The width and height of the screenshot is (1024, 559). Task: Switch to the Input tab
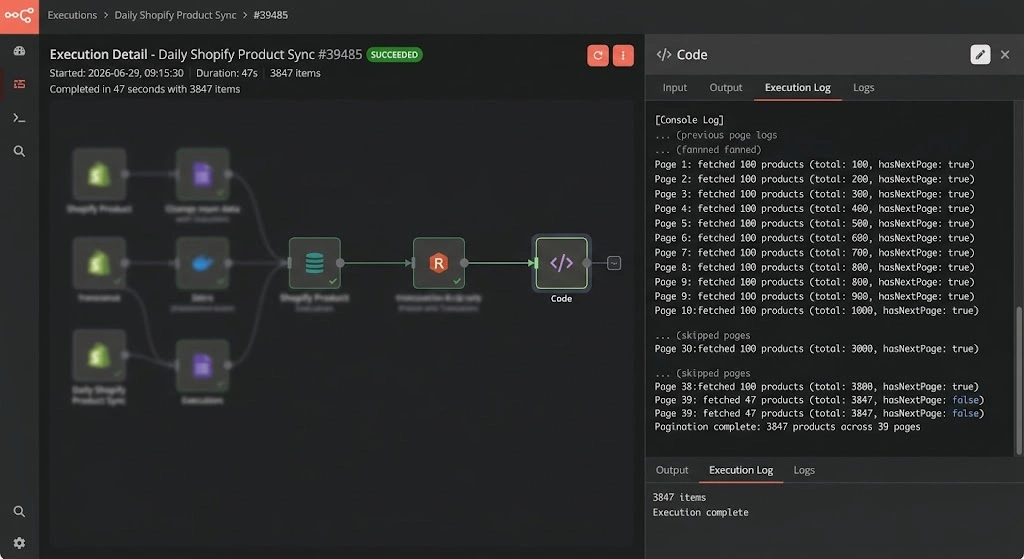pyautogui.click(x=675, y=88)
